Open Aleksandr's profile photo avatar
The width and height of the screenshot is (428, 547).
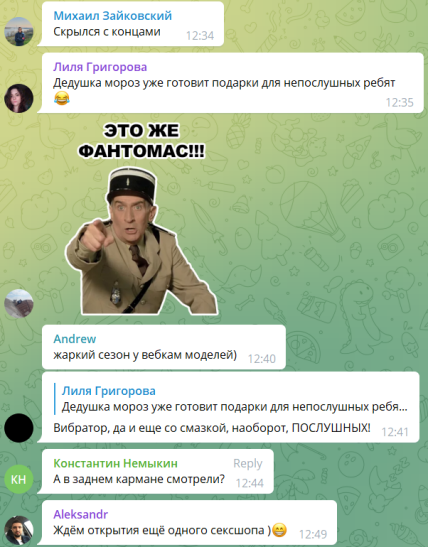[19, 530]
